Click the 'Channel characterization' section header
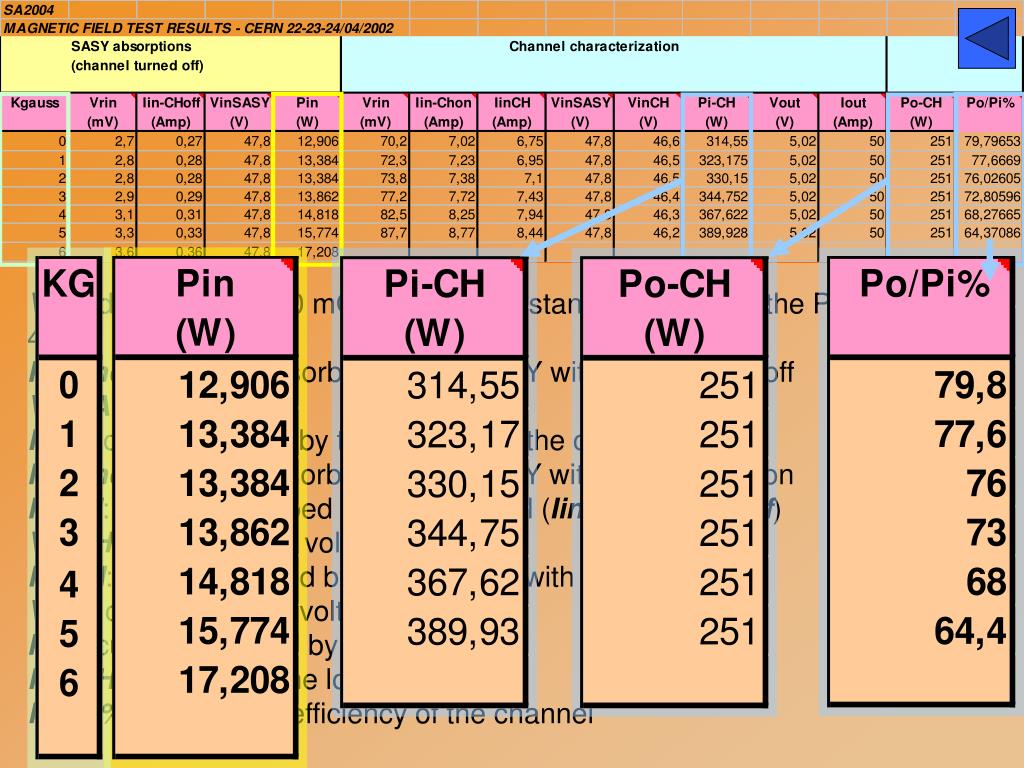This screenshot has height=768, width=1024. click(x=594, y=46)
